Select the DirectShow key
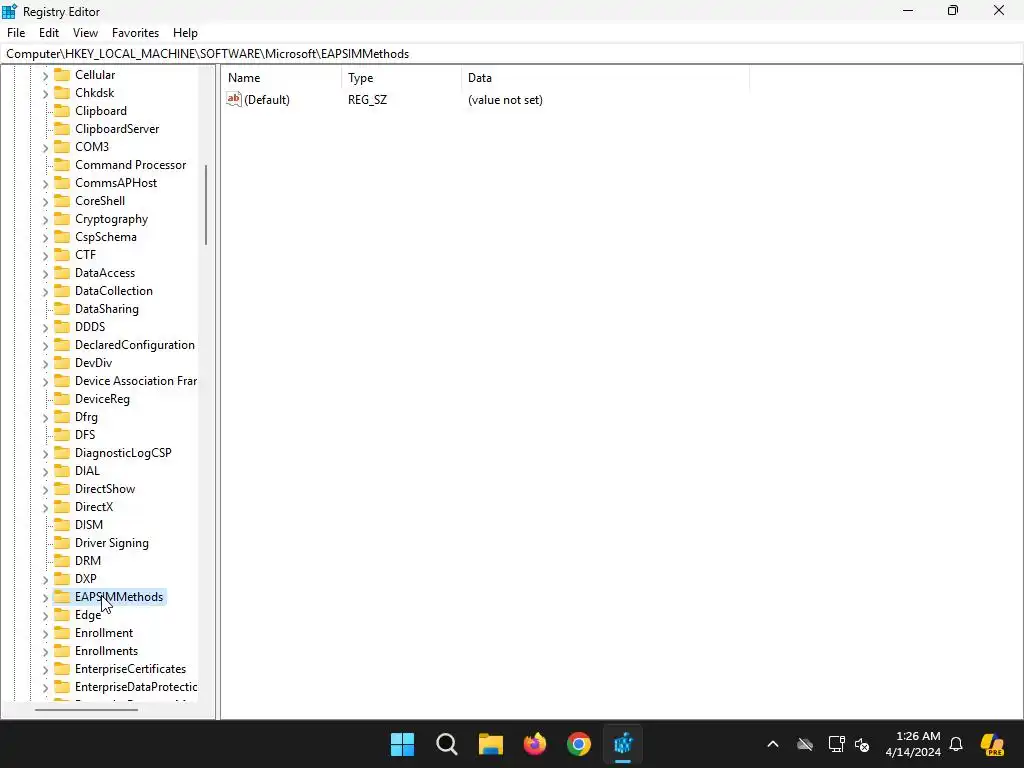 [105, 489]
